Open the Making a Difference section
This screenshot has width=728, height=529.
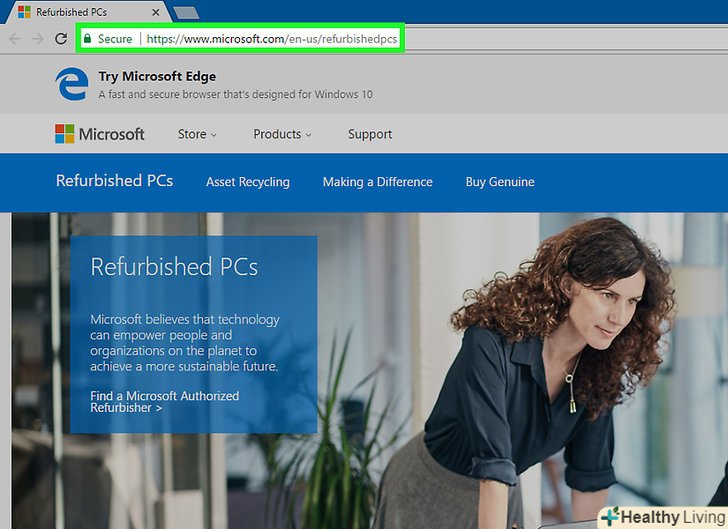pos(377,182)
